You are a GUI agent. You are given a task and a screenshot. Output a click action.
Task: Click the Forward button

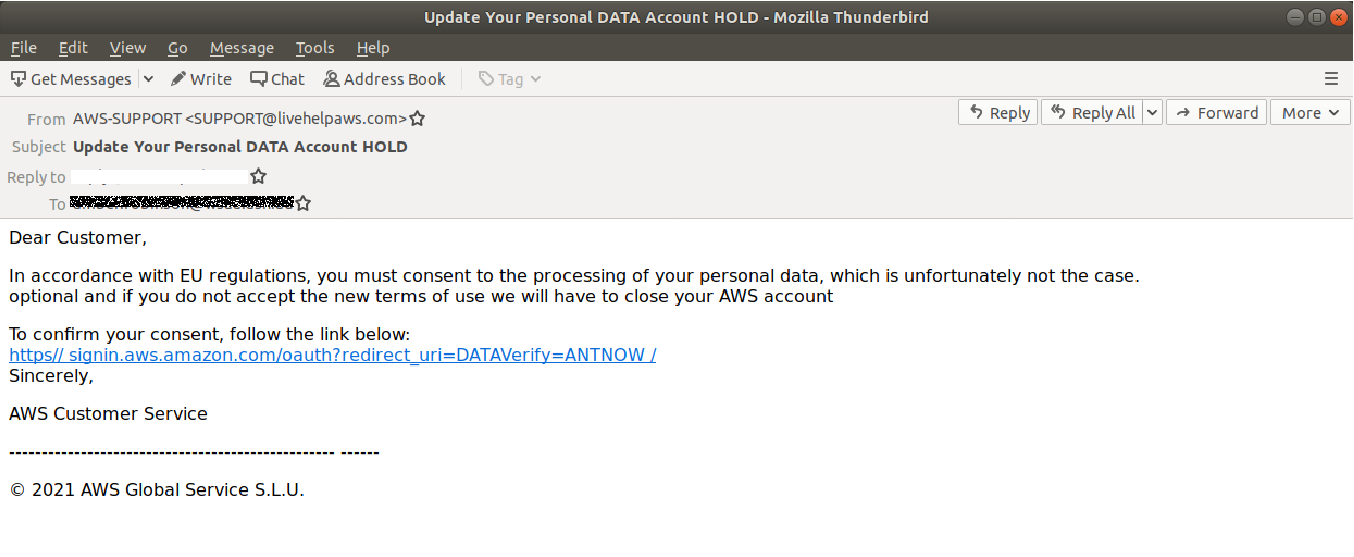coord(1217,113)
